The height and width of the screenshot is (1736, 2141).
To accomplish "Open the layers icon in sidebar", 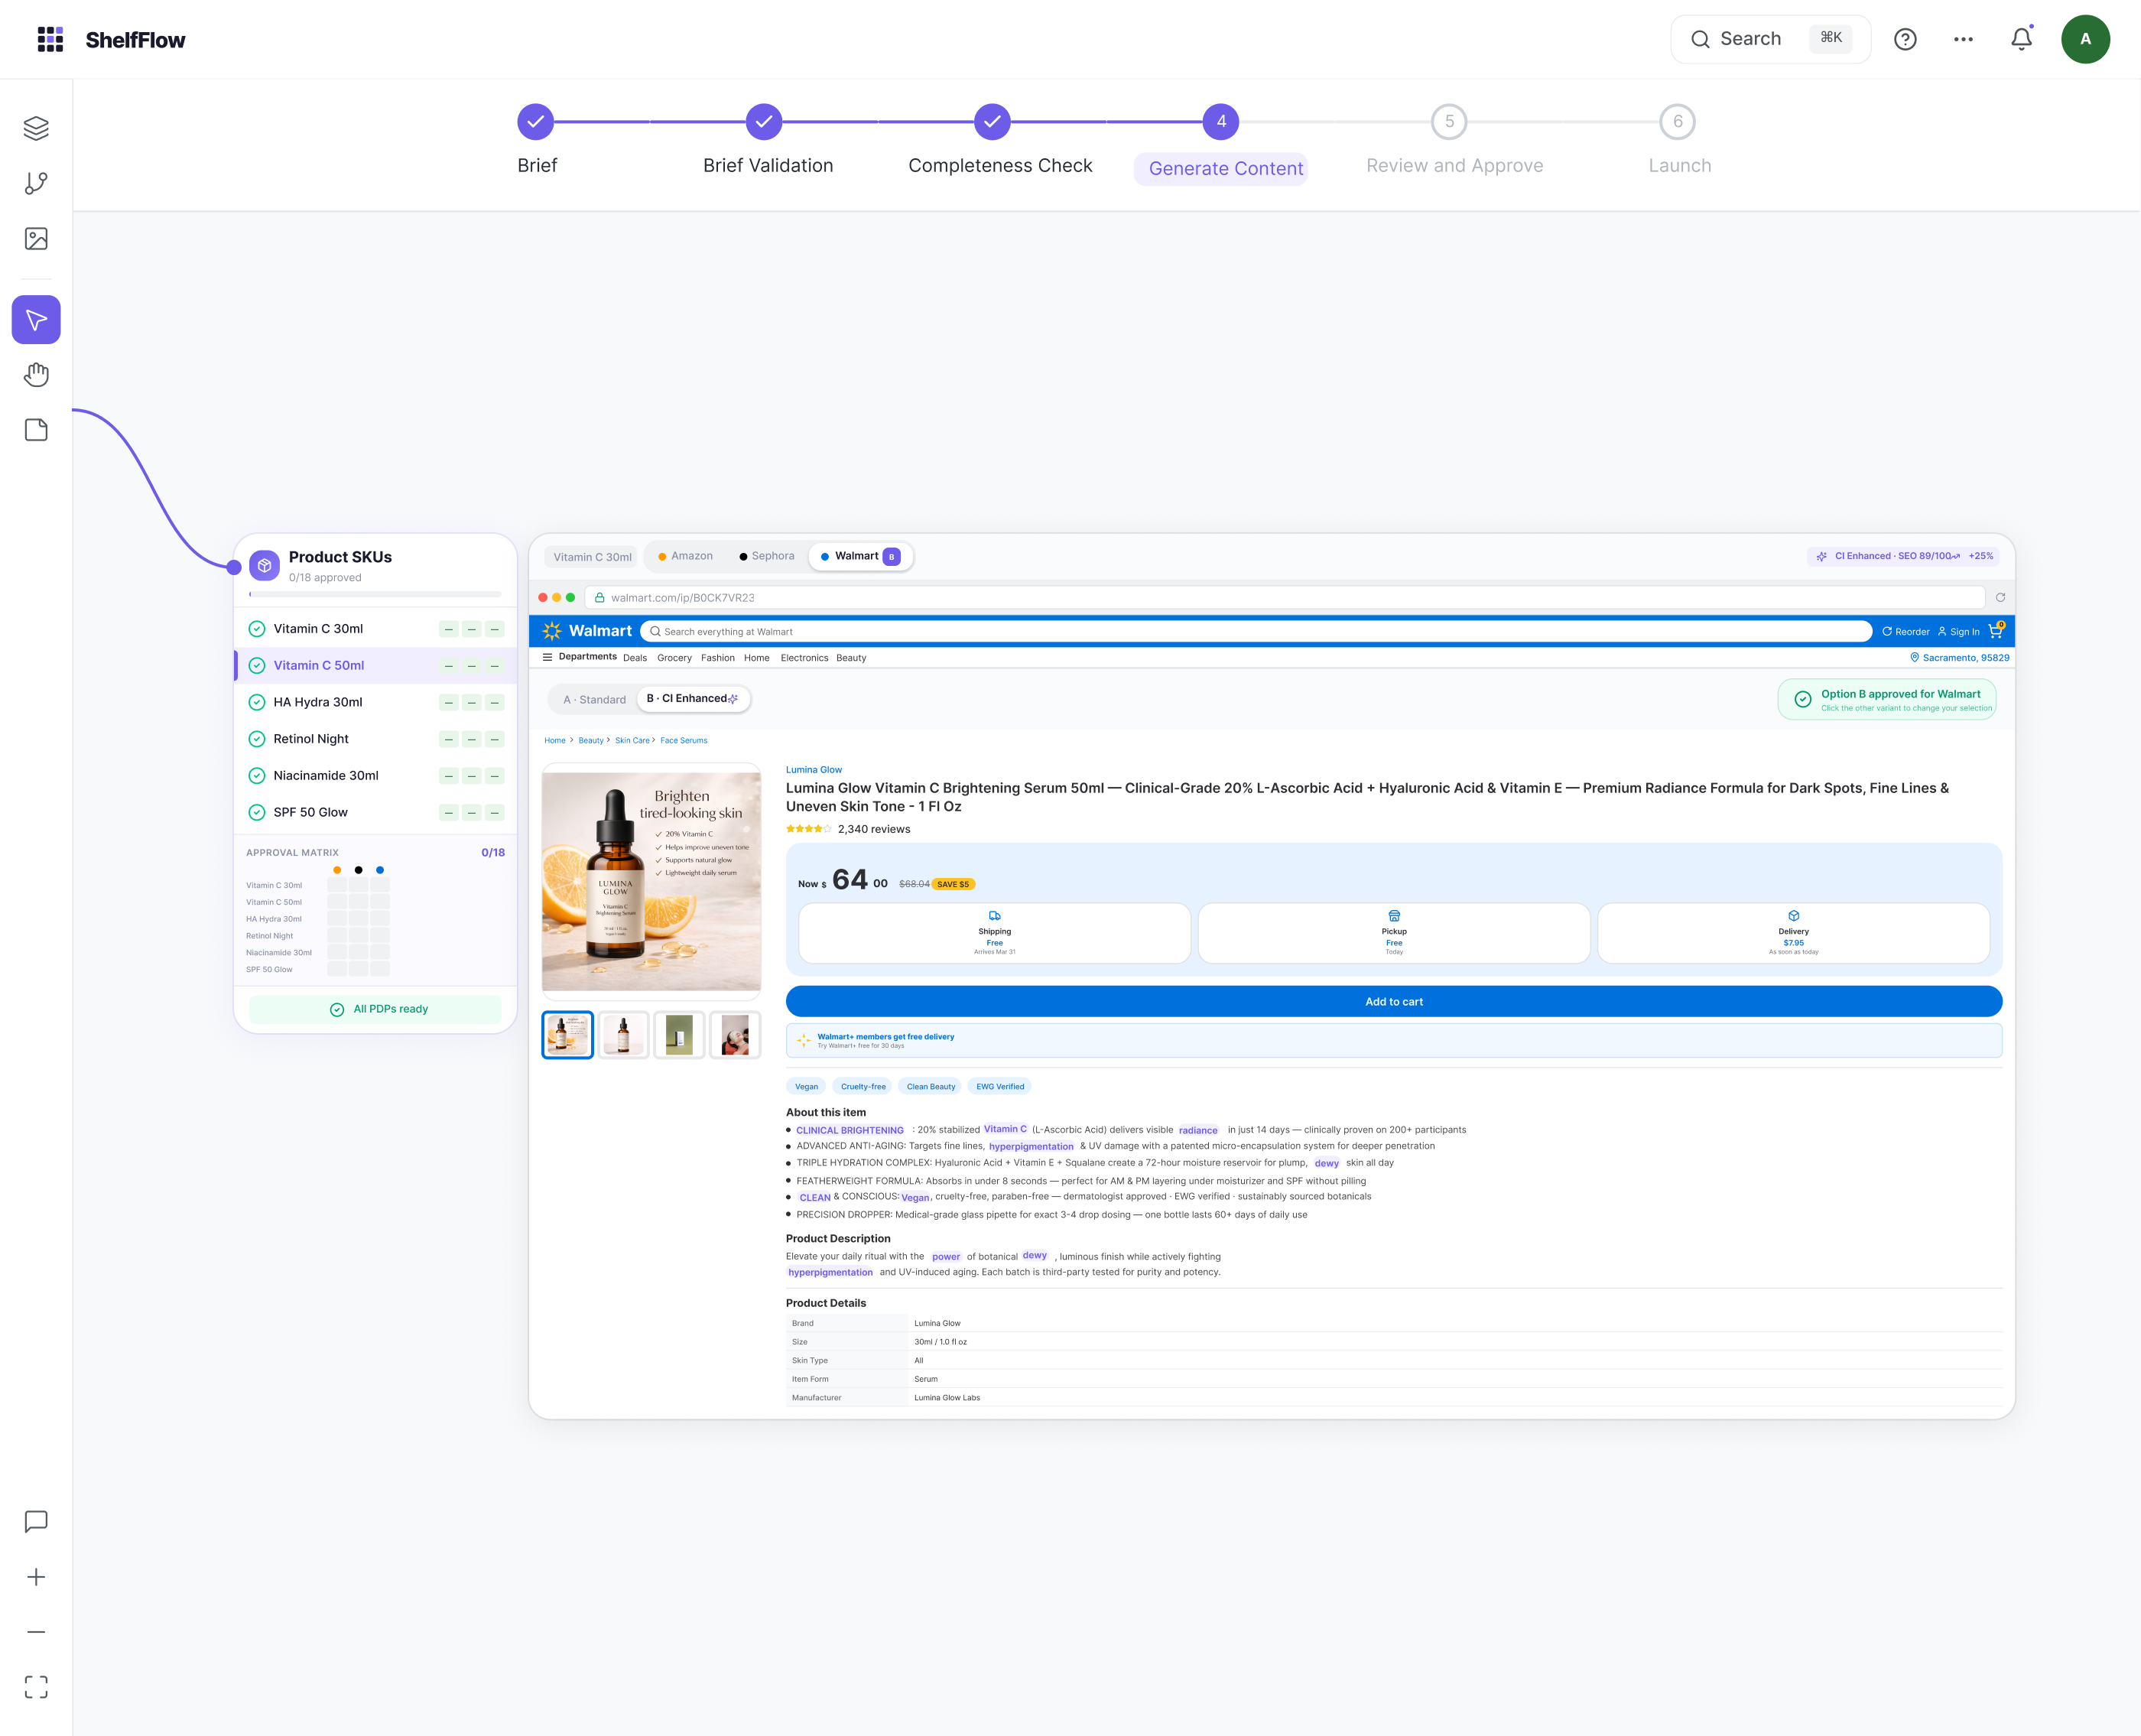I will coord(36,128).
